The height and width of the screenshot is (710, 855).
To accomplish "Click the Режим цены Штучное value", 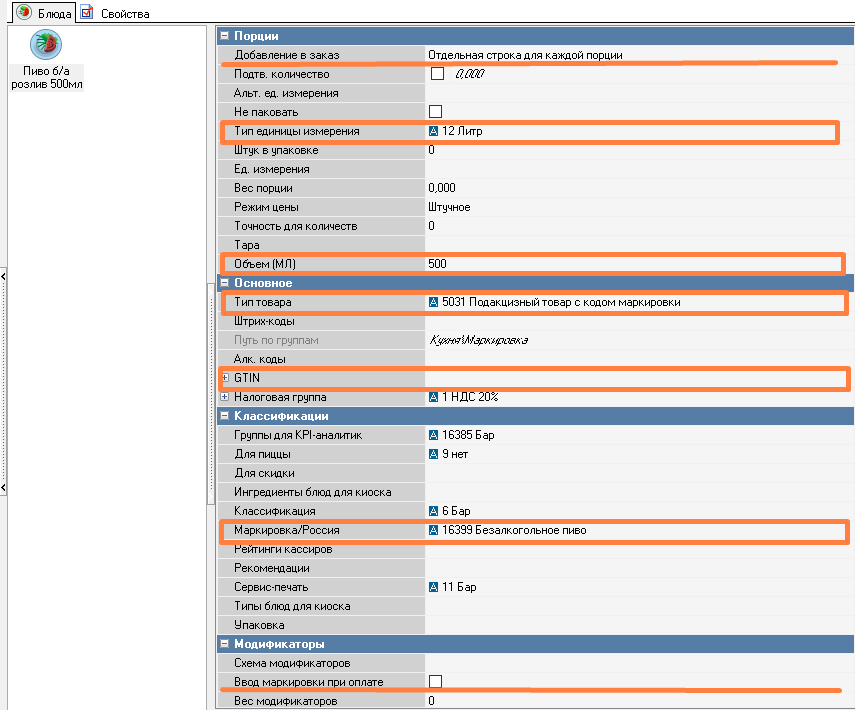I will (630, 207).
